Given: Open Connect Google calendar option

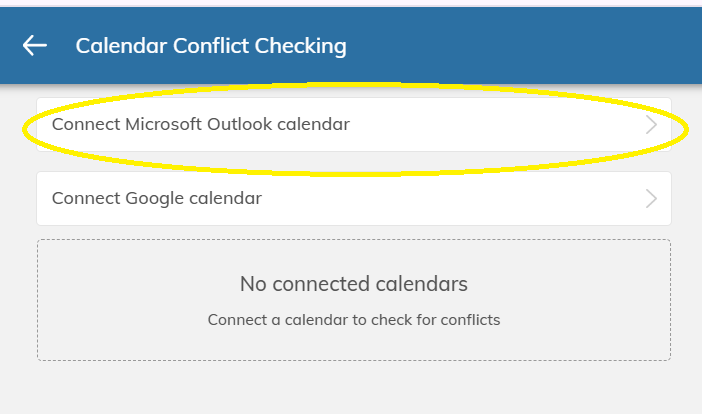Looking at the screenshot, I should pos(157,198).
